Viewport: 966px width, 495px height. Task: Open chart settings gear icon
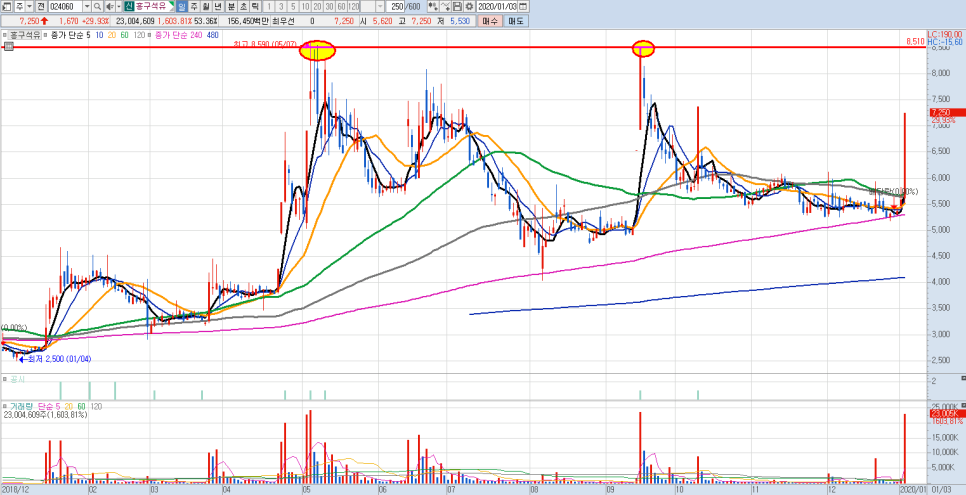[469, 6]
